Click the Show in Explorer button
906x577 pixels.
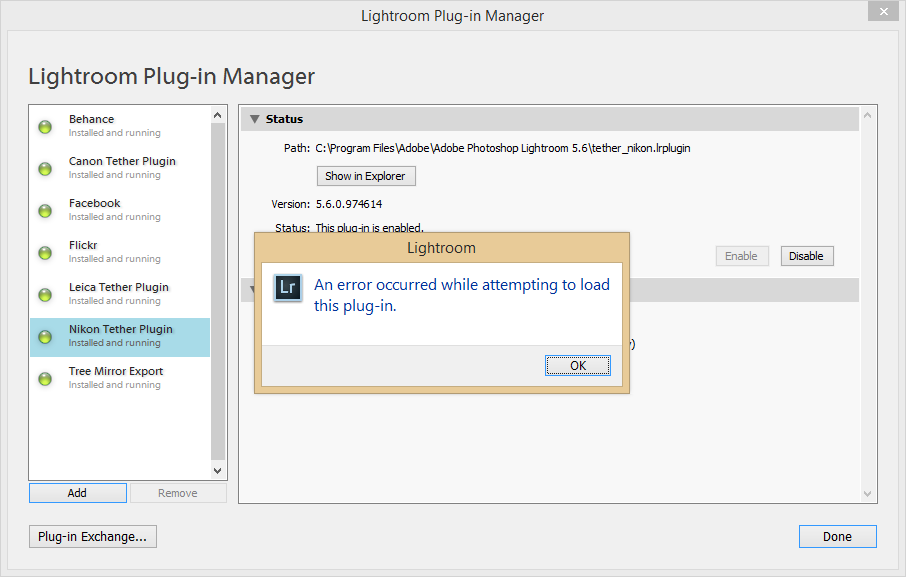pyautogui.click(x=366, y=176)
